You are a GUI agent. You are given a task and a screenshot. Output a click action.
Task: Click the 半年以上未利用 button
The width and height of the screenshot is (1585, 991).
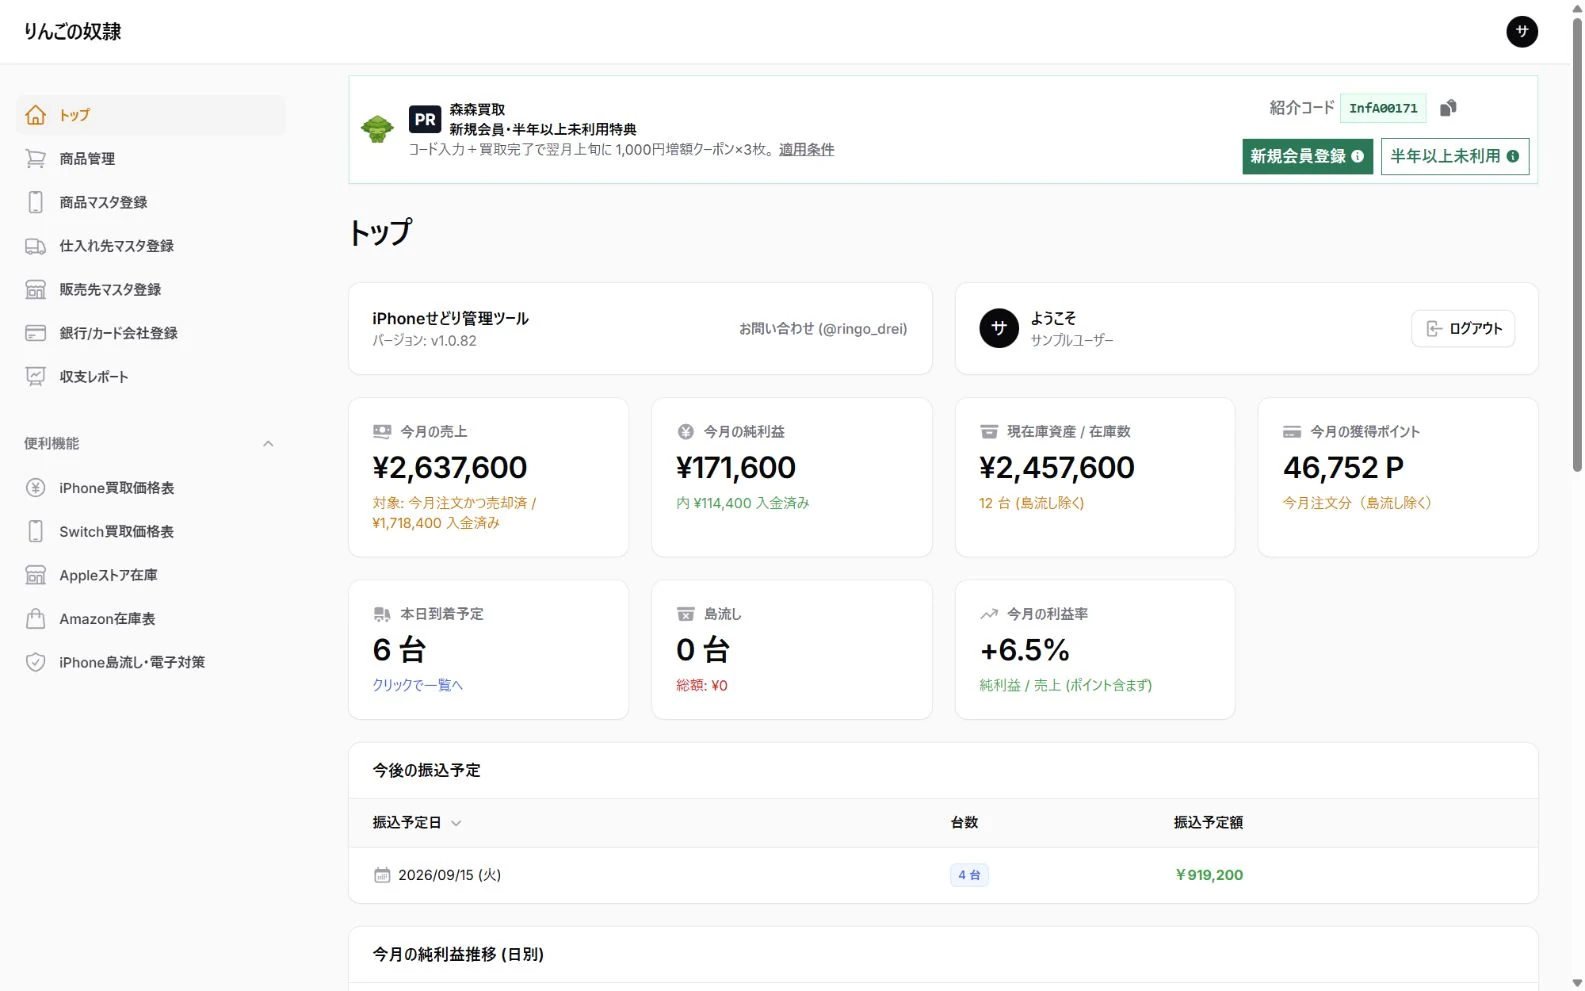pyautogui.click(x=1455, y=156)
